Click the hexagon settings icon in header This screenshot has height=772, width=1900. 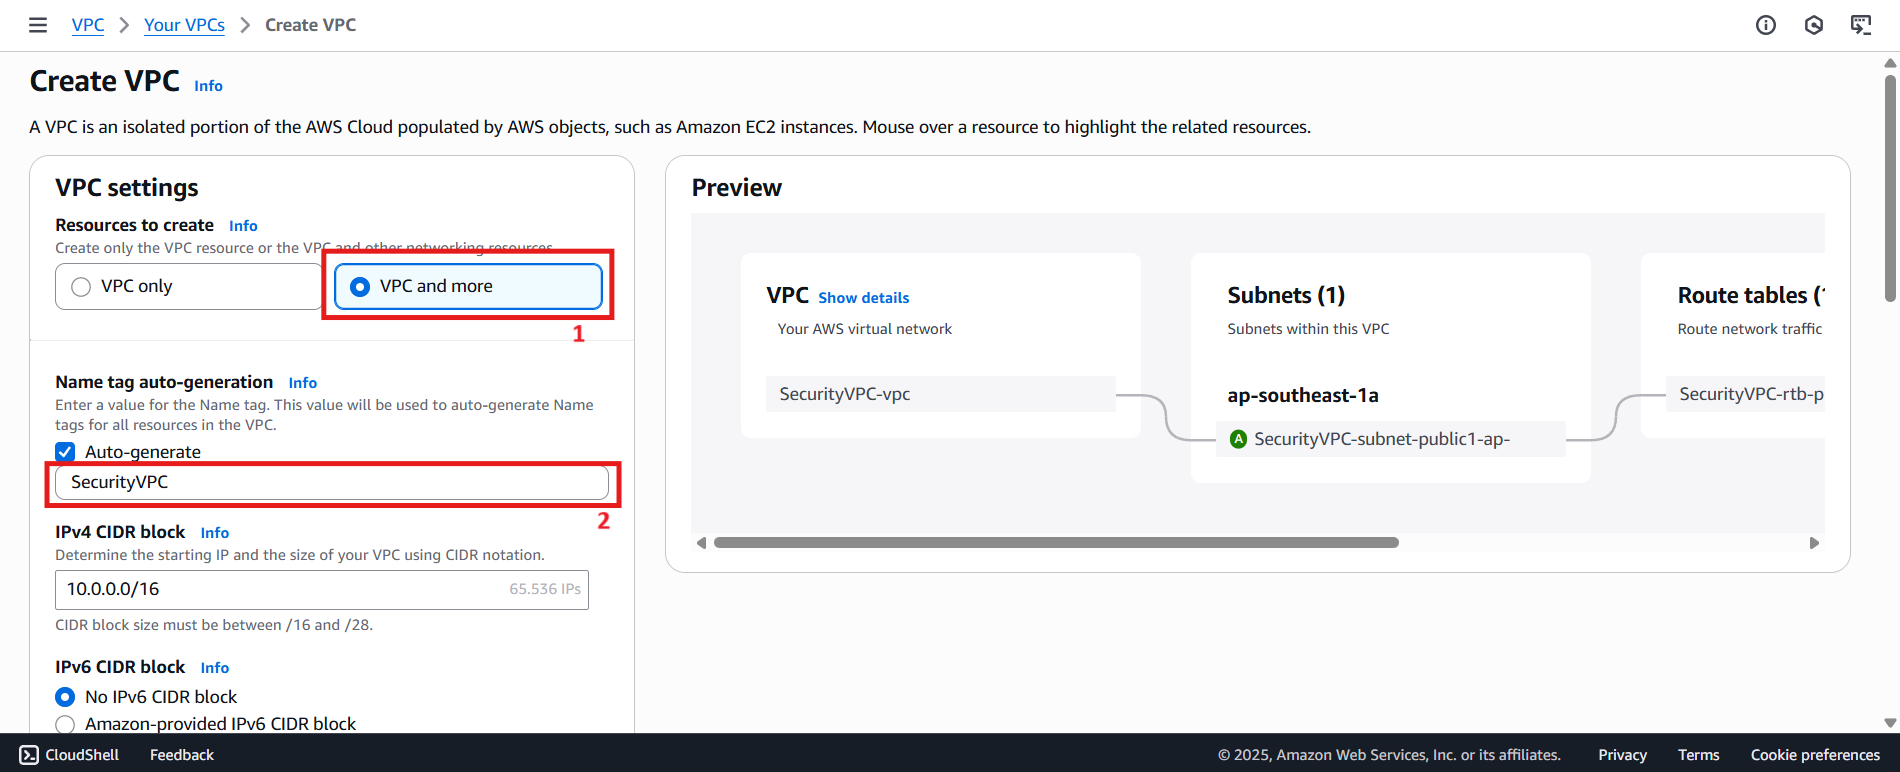pyautogui.click(x=1814, y=25)
